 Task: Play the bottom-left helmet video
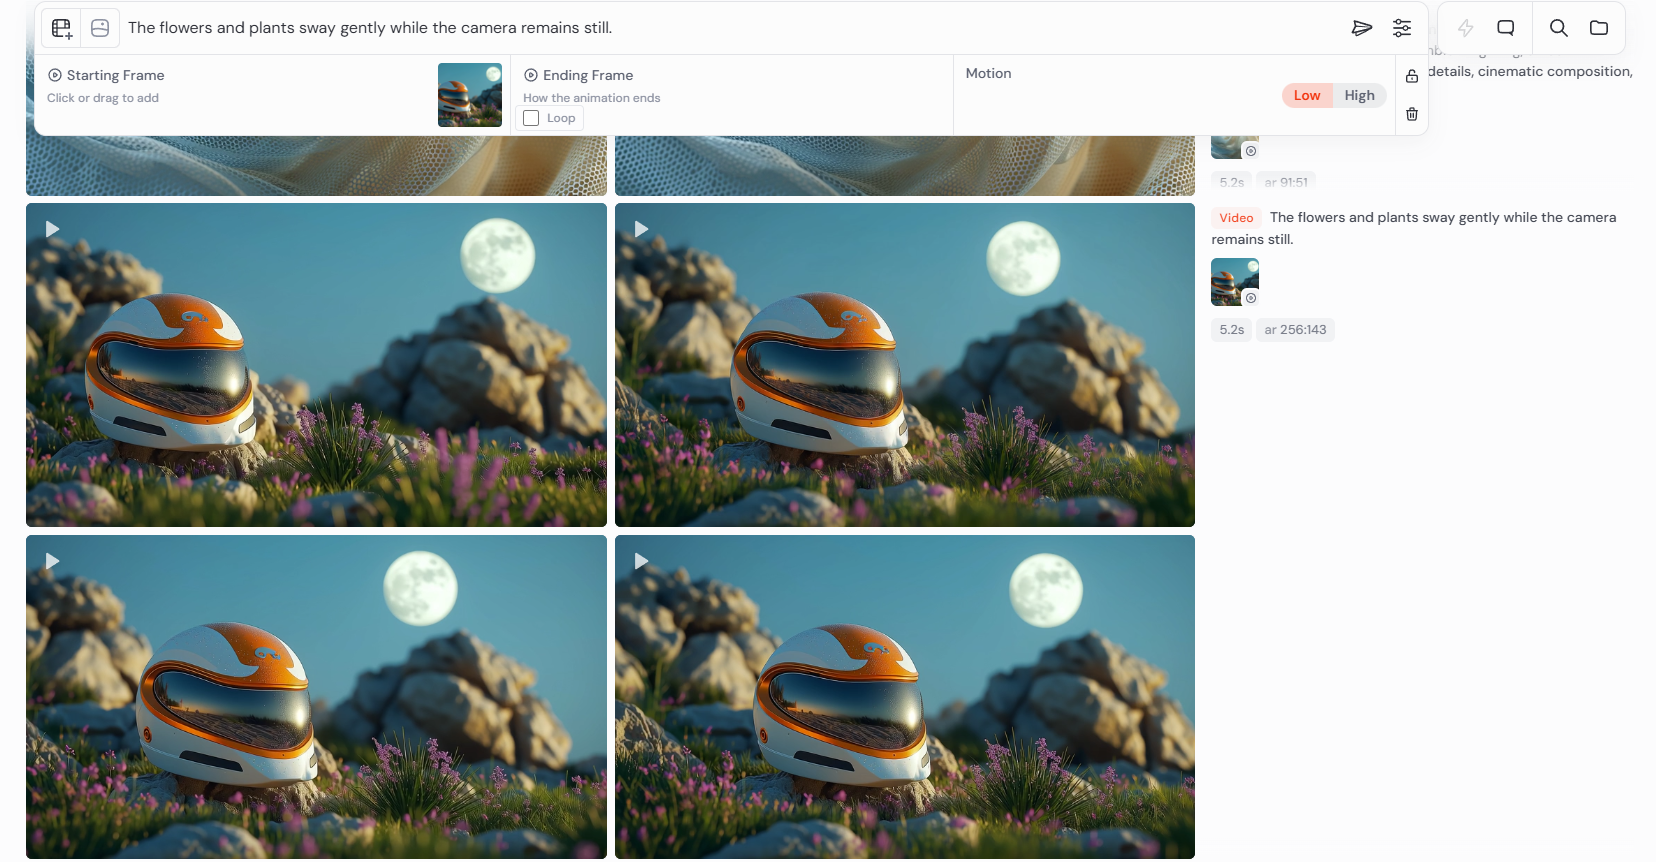[x=52, y=561]
